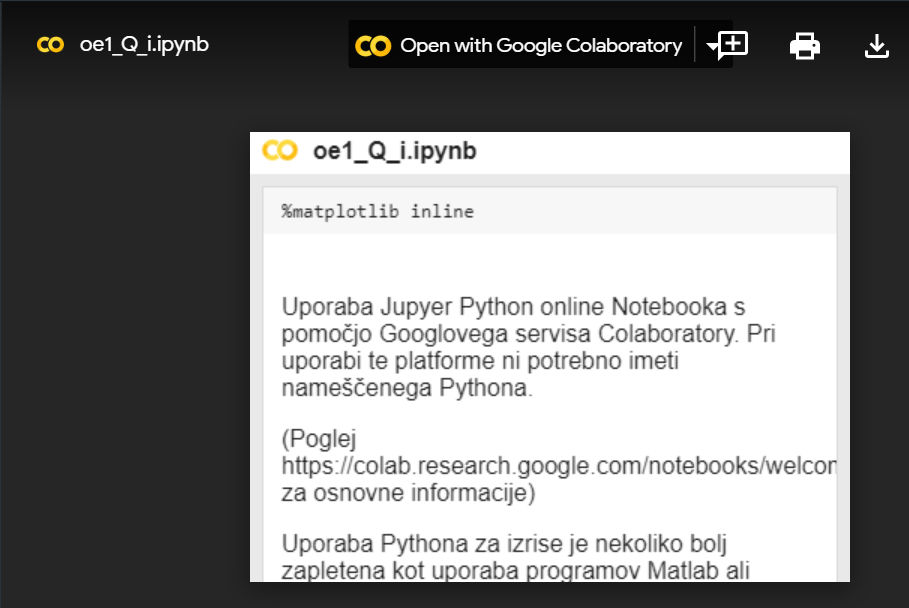Screen dimensions: 909x608
Task: Click the Colab logo in the preview header
Action: coord(280,151)
